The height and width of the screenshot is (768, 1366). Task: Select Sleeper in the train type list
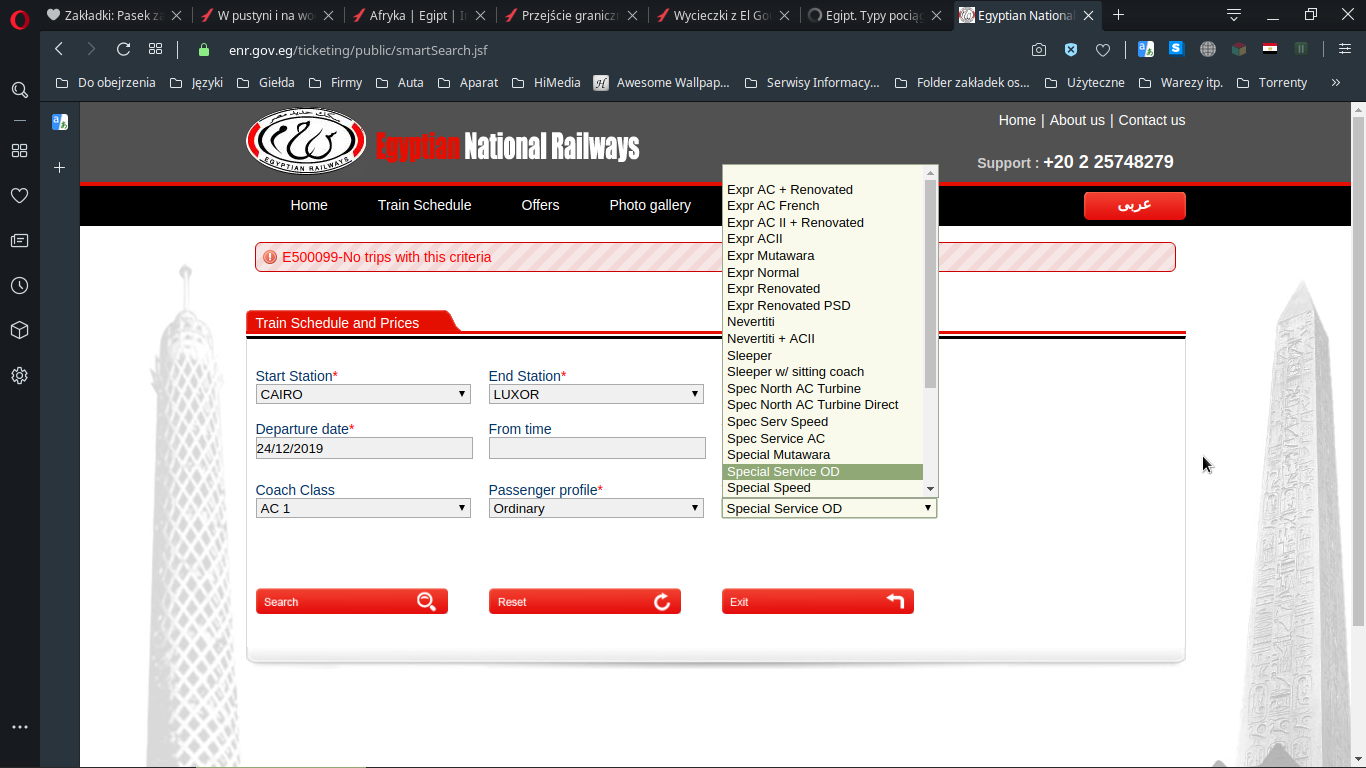[x=822, y=355]
